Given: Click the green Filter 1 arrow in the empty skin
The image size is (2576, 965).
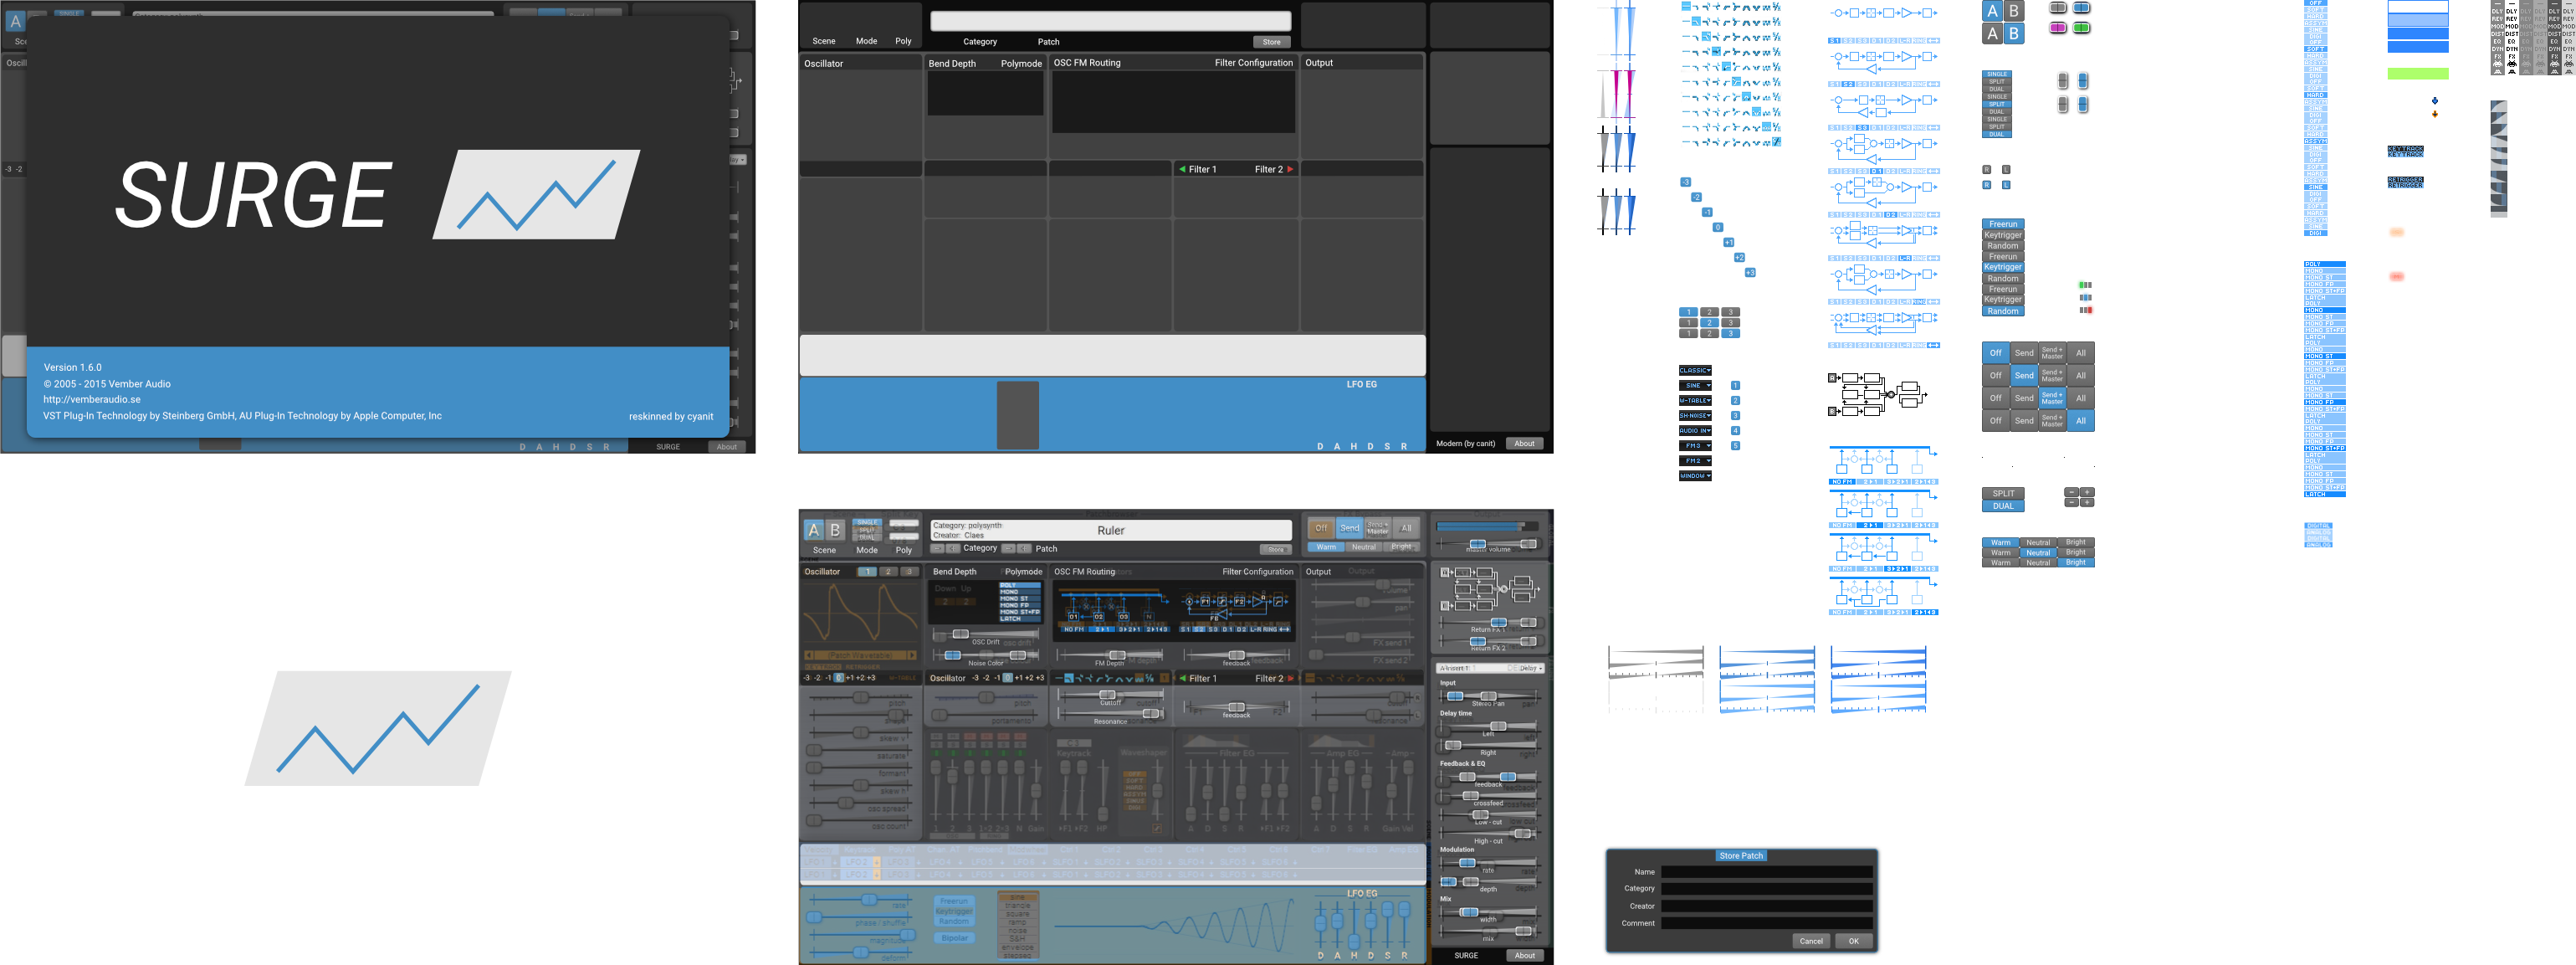Looking at the screenshot, I should (x=1182, y=169).
